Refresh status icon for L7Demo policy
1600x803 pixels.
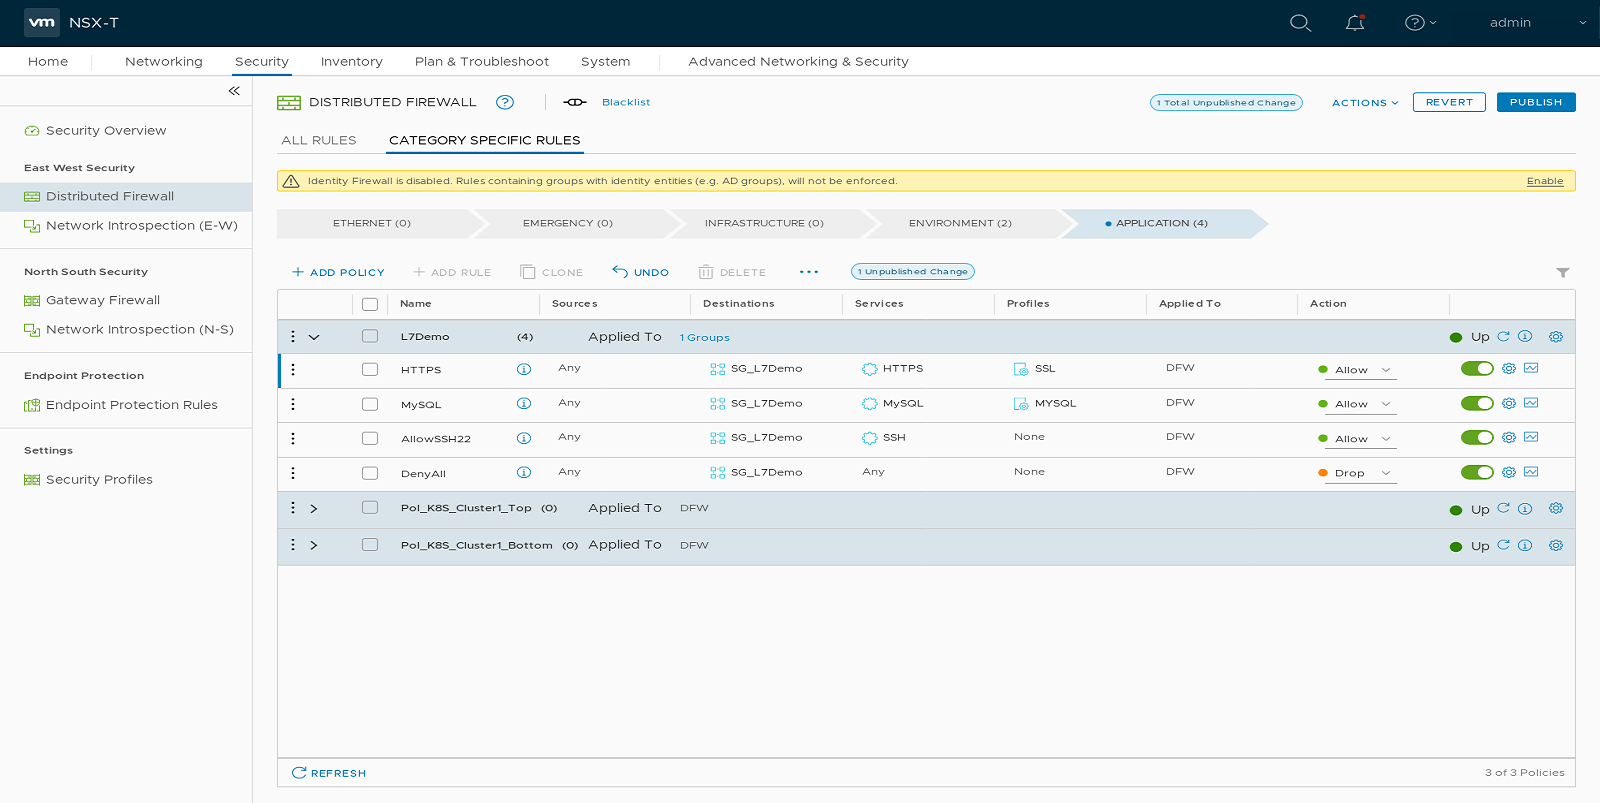click(x=1503, y=337)
